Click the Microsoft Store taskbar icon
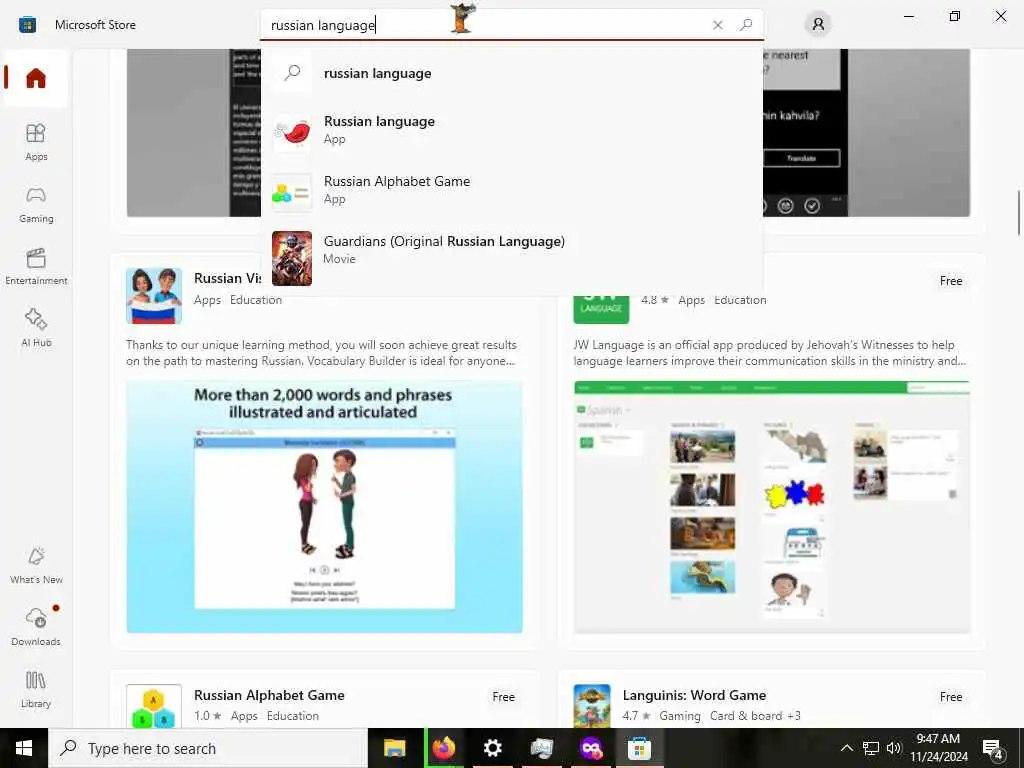Screen dimensions: 1024x768 coord(639,748)
